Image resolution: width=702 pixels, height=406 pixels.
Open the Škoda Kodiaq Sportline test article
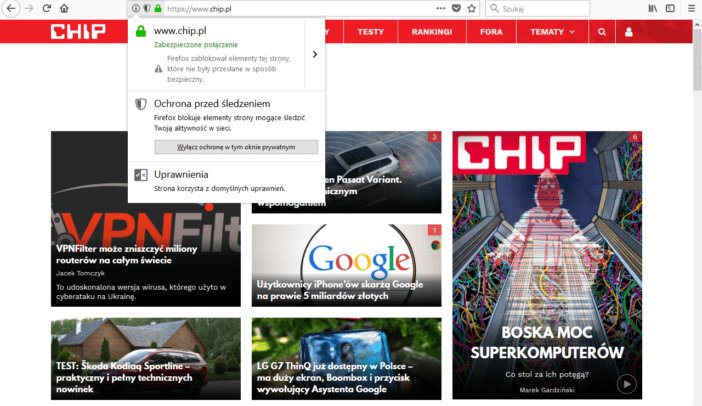tap(146, 359)
